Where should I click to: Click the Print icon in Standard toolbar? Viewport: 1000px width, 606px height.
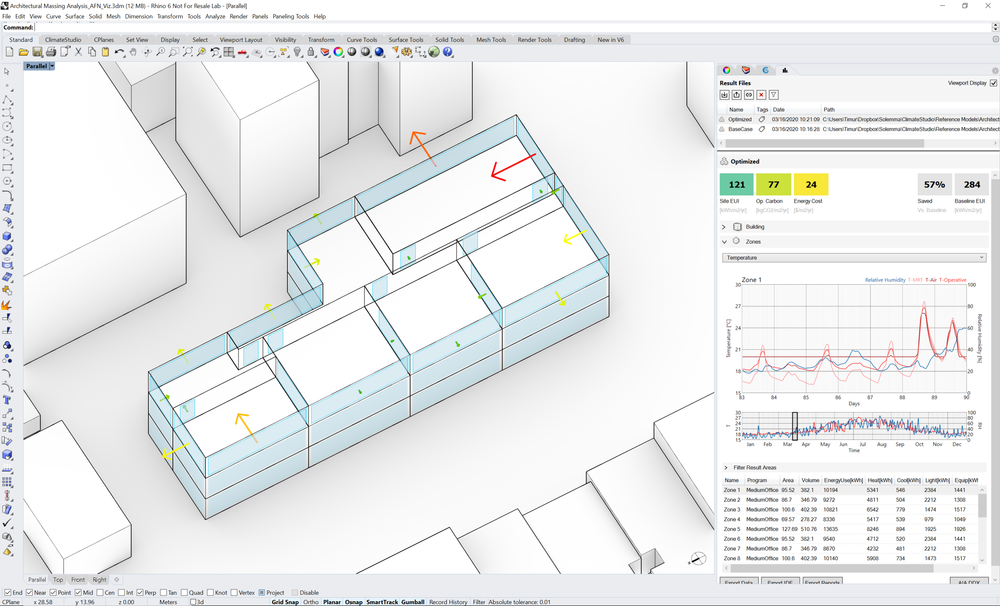click(51, 52)
